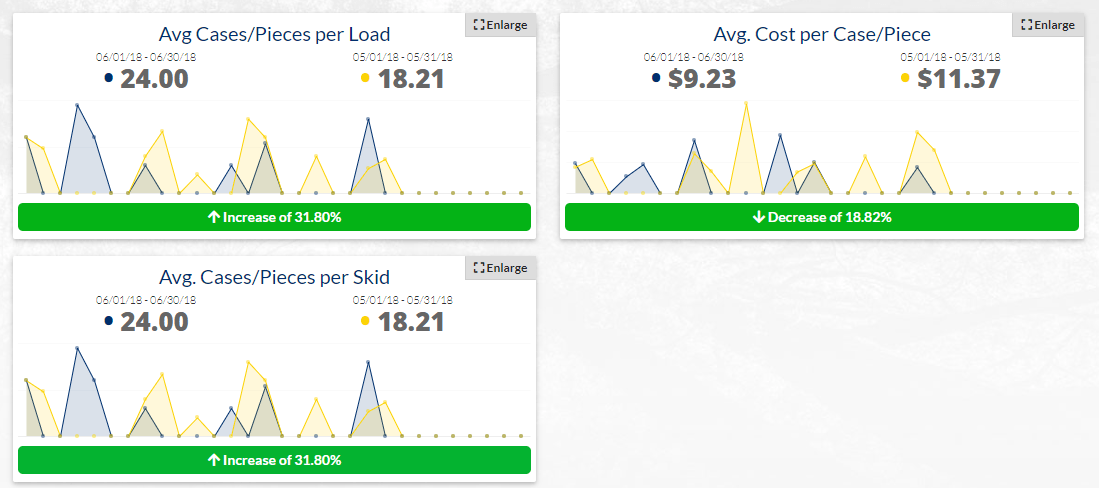Click navy legend dot beside $9.23
1099x488 pixels.
click(656, 78)
